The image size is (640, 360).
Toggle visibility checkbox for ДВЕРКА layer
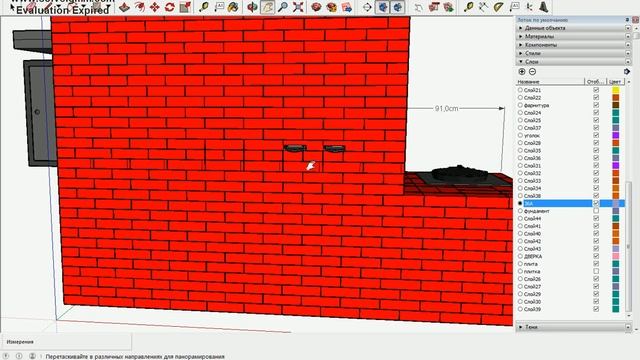(596, 256)
